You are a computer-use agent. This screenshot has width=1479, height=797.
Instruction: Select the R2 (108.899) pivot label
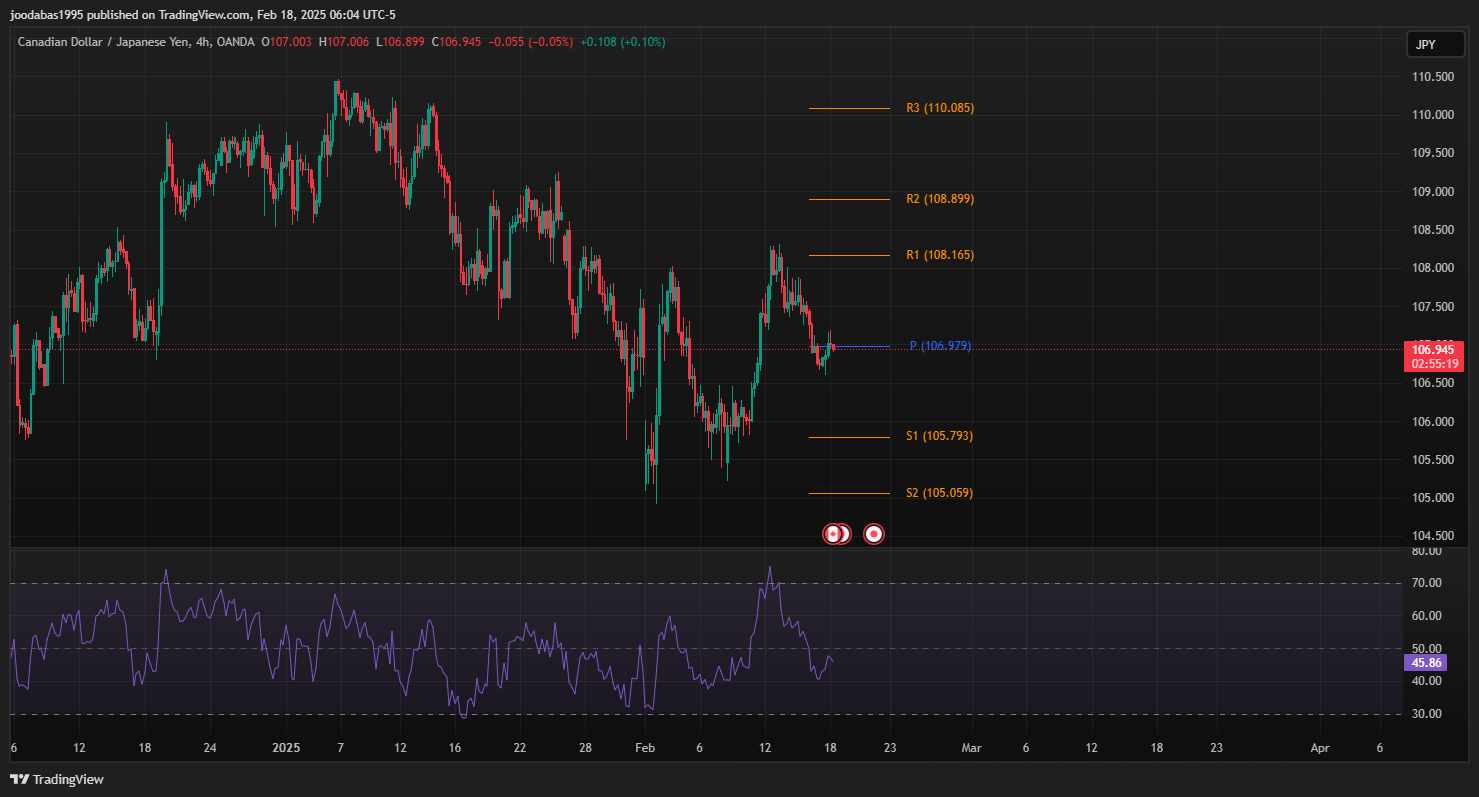939,199
